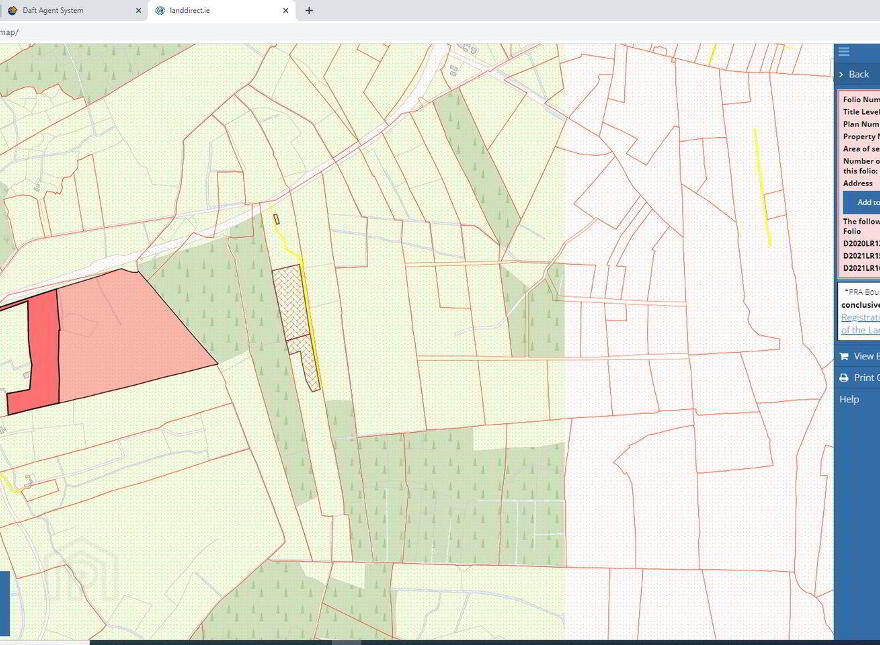Viewport: 880px width, 645px height.
Task: Click the Add to basket button
Action: pyautogui.click(x=861, y=202)
